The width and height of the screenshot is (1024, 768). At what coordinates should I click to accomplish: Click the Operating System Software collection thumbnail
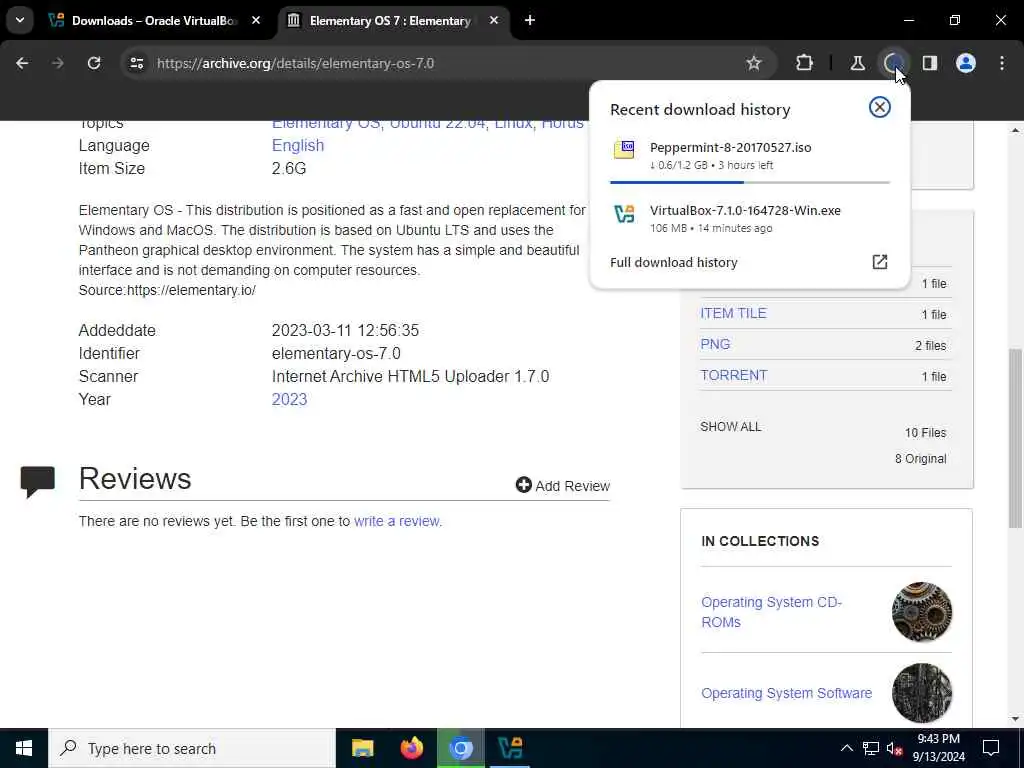point(921,693)
